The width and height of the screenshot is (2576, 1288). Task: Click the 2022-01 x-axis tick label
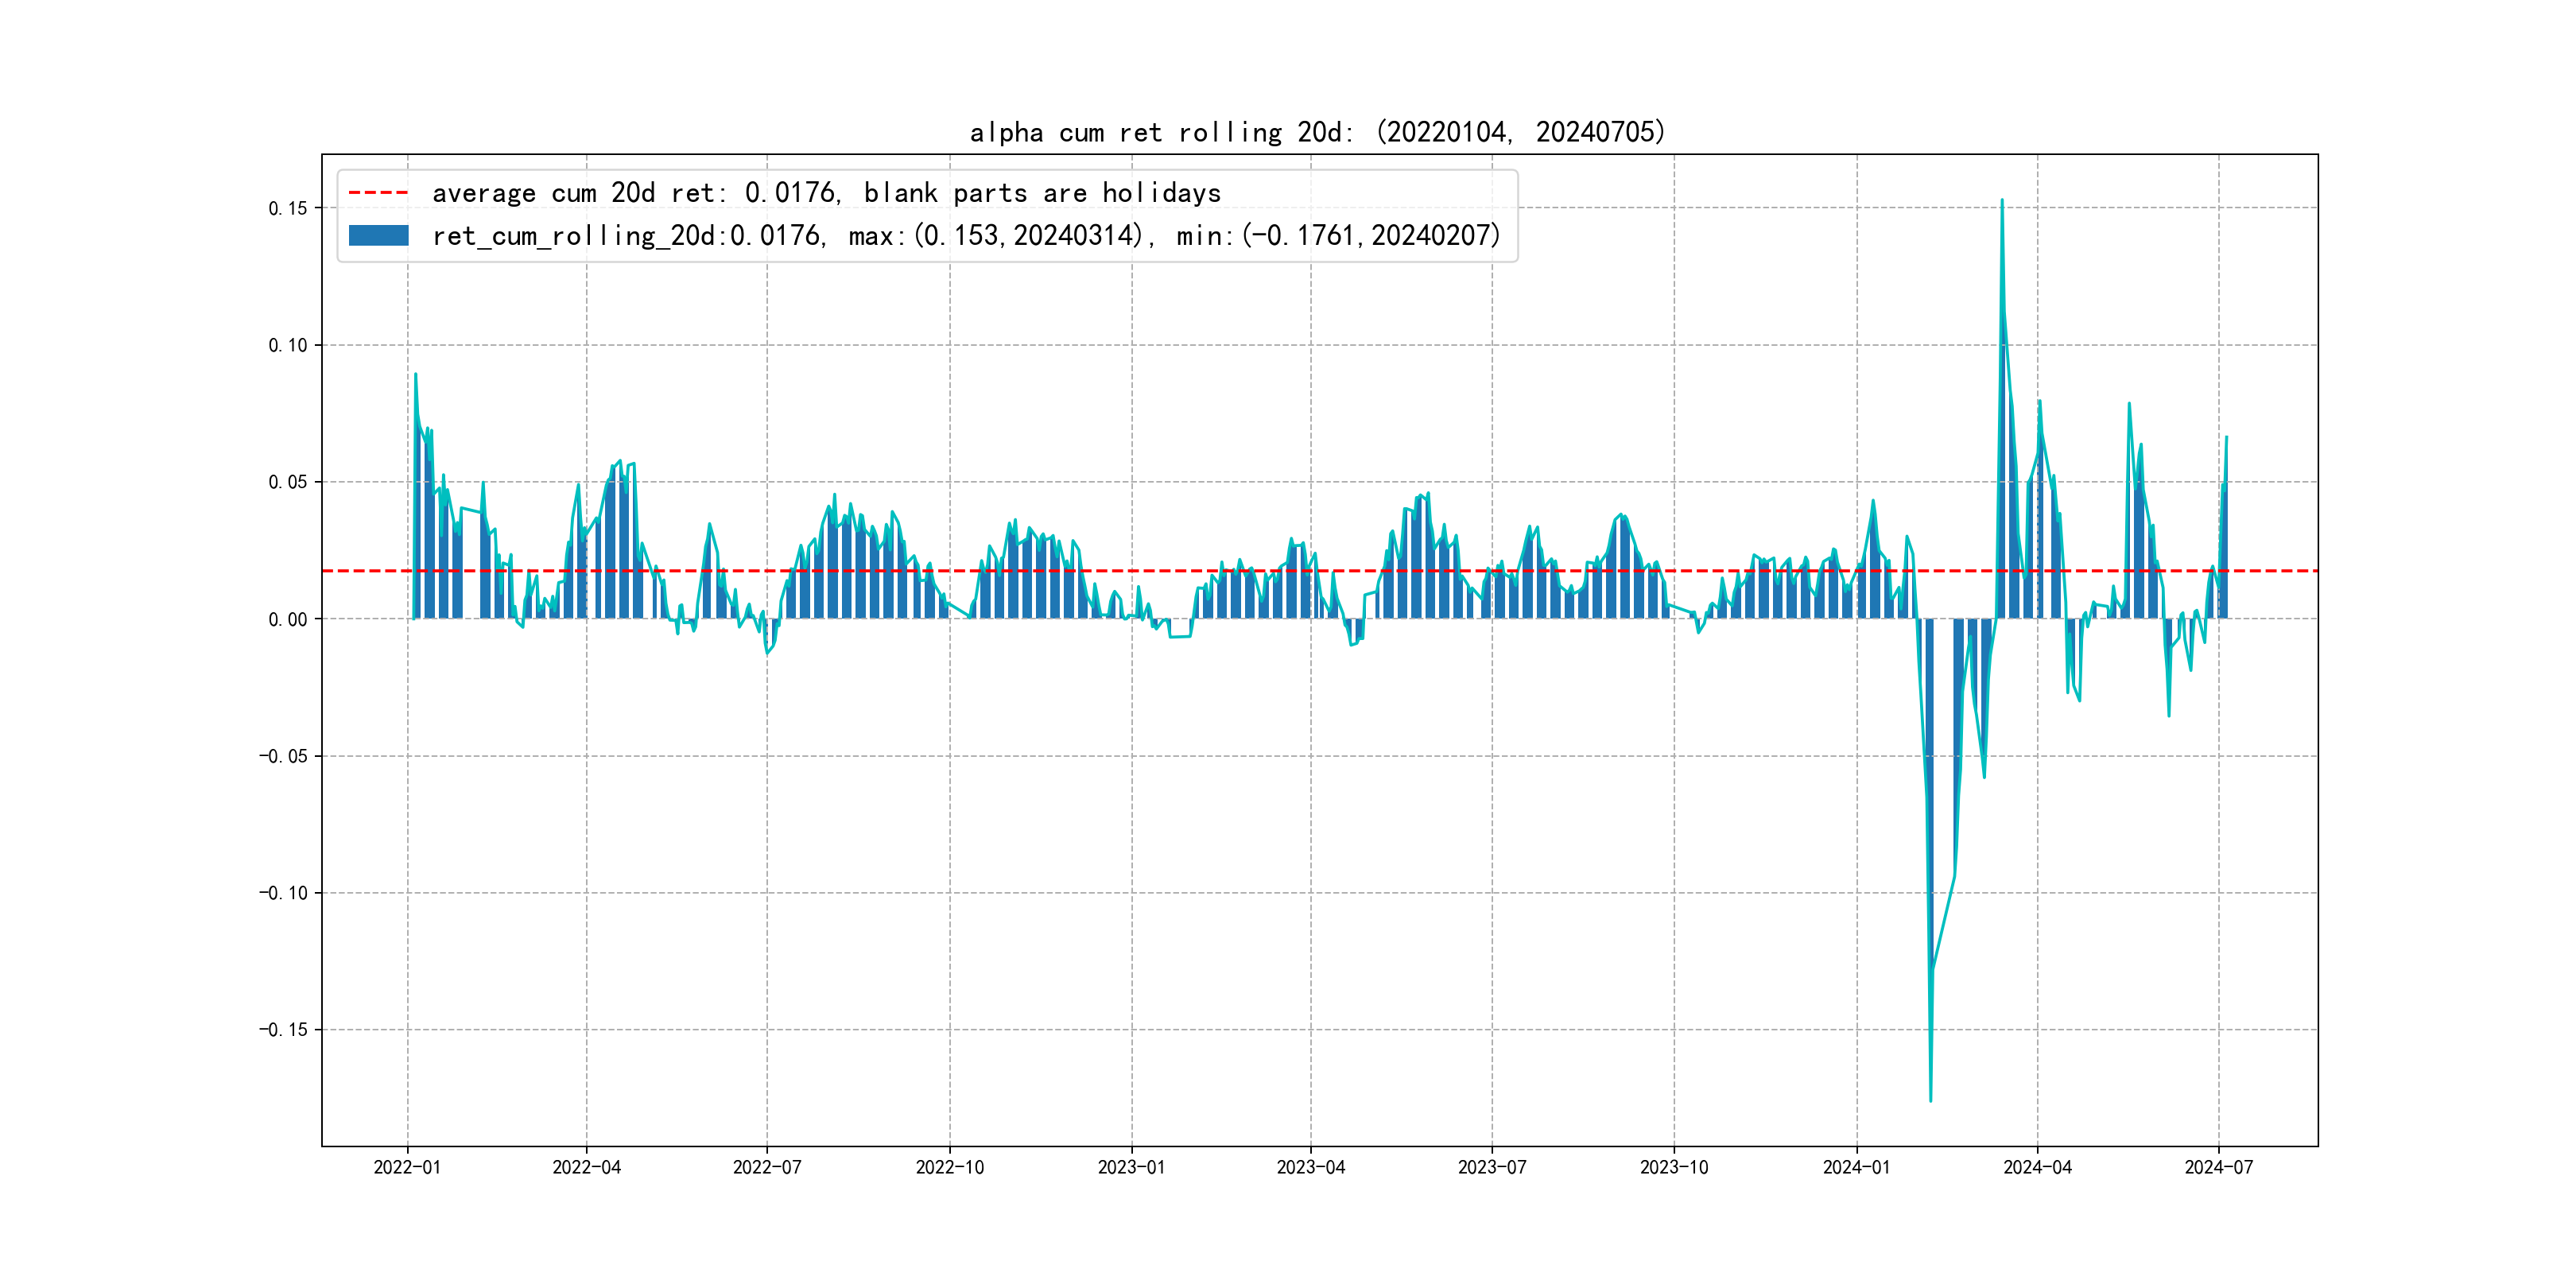click(407, 1167)
